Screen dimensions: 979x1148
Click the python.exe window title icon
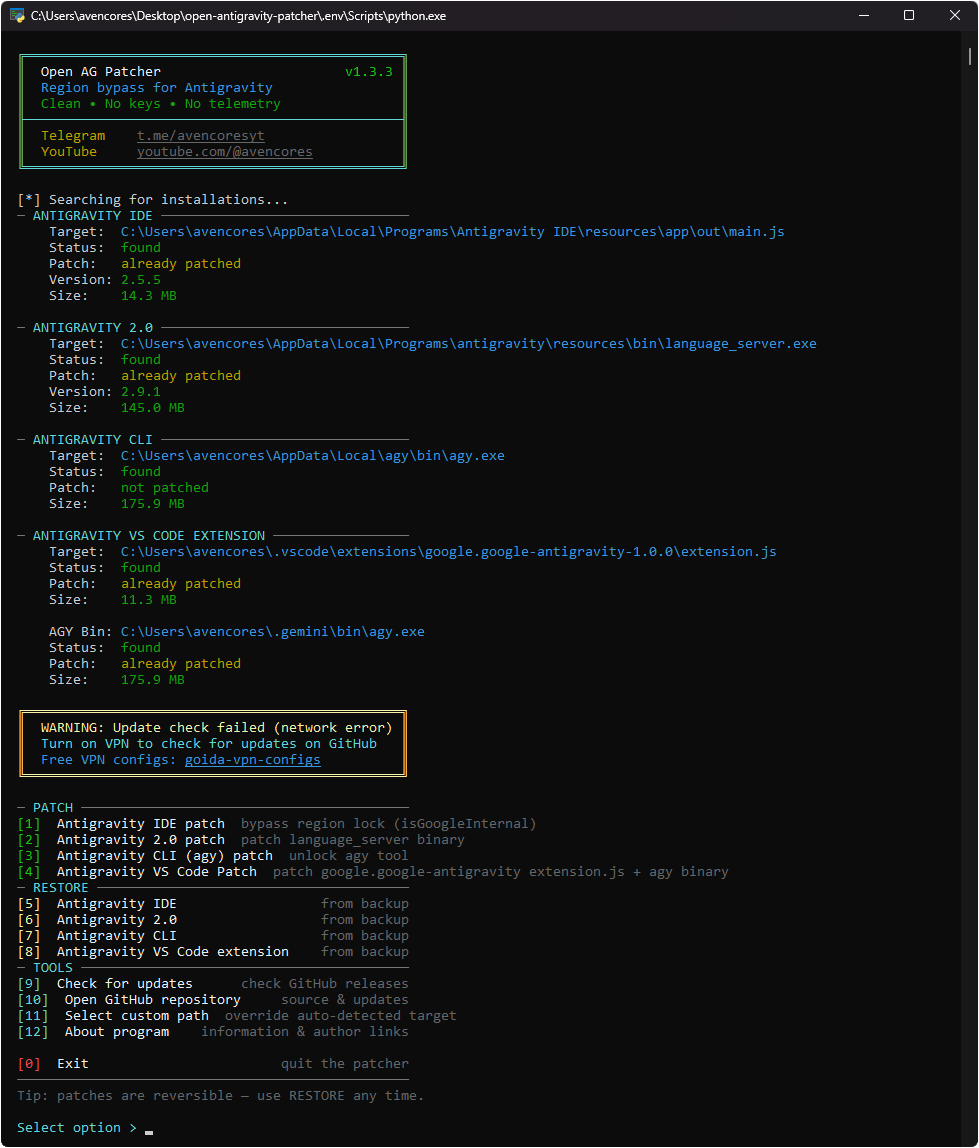click(17, 15)
